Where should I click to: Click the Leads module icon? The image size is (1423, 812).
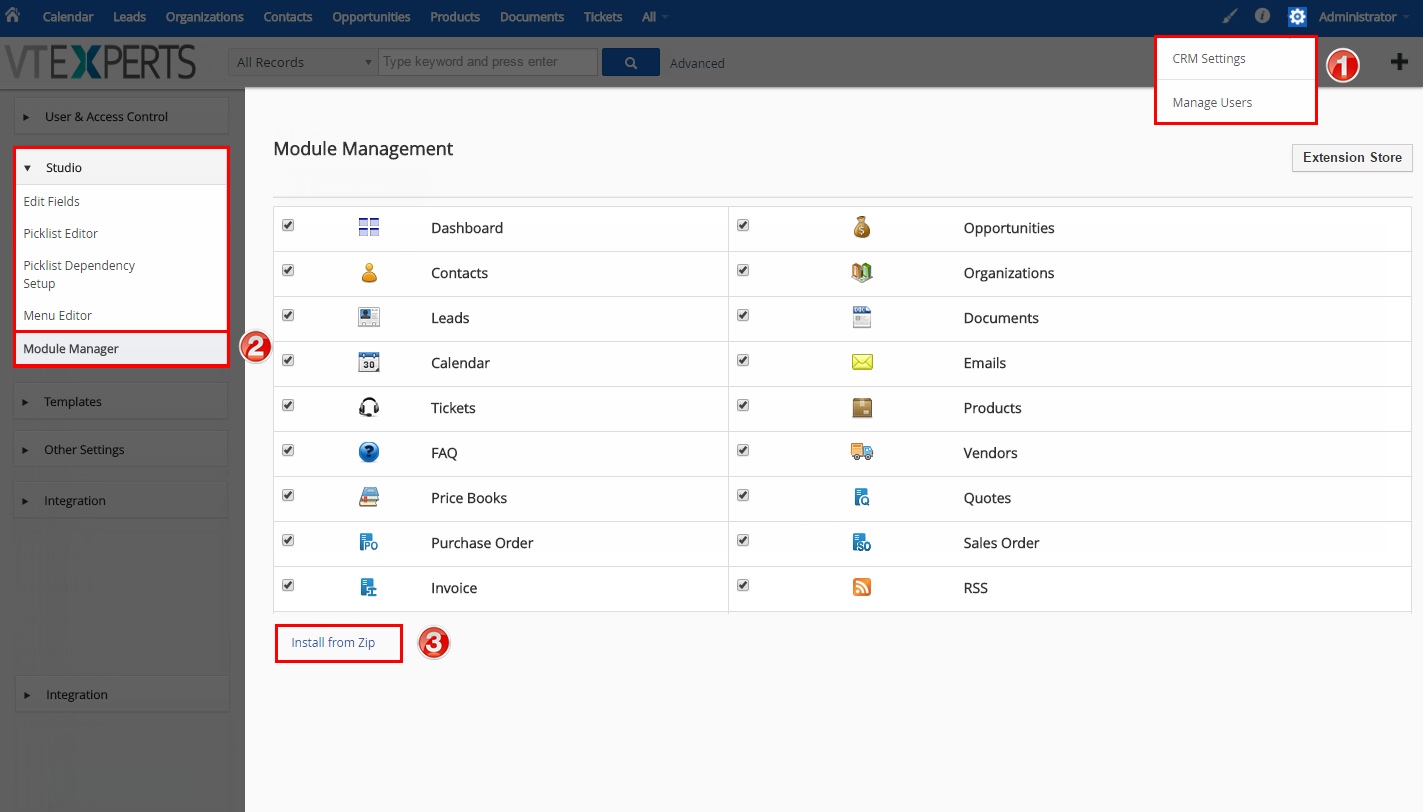[x=369, y=317]
